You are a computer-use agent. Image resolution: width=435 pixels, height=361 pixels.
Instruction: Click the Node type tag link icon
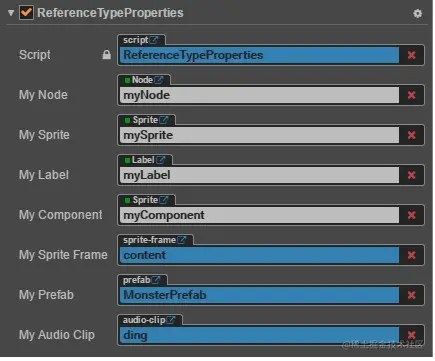159,80
